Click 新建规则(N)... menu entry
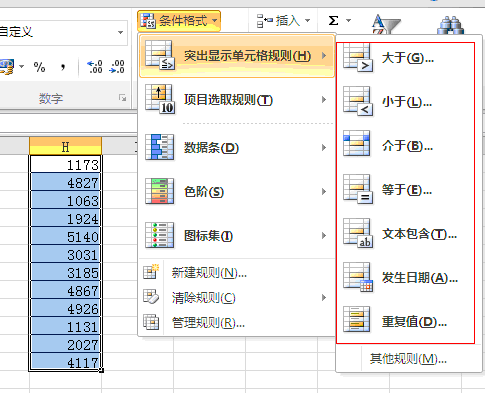This screenshot has height=393, width=485. tap(237, 273)
